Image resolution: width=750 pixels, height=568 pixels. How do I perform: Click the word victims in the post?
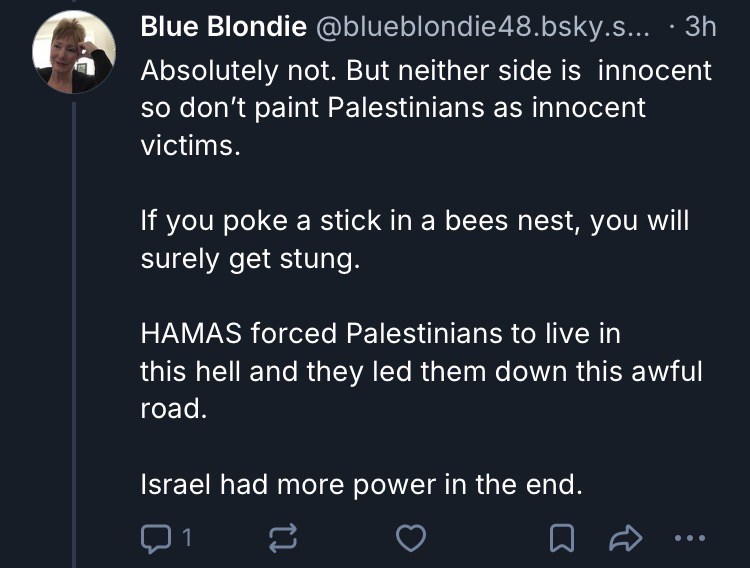175,144
